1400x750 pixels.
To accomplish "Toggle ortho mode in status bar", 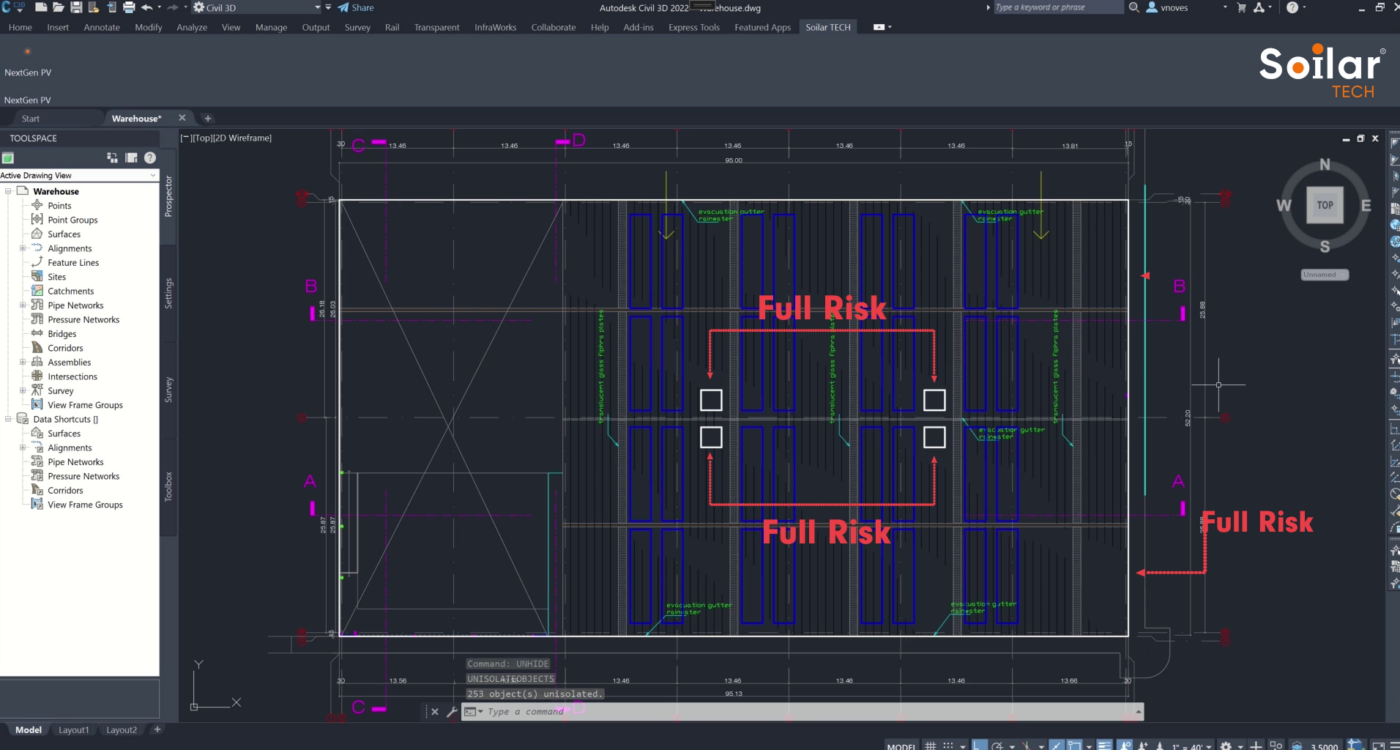I will [978, 743].
